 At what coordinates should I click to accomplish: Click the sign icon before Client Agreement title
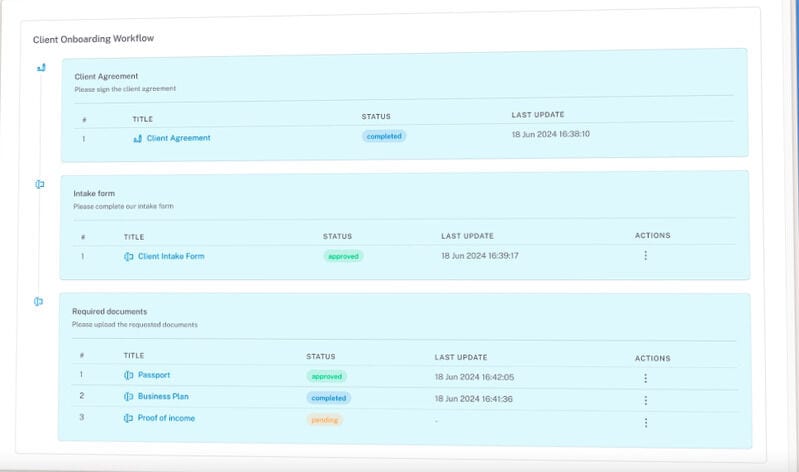(x=137, y=138)
